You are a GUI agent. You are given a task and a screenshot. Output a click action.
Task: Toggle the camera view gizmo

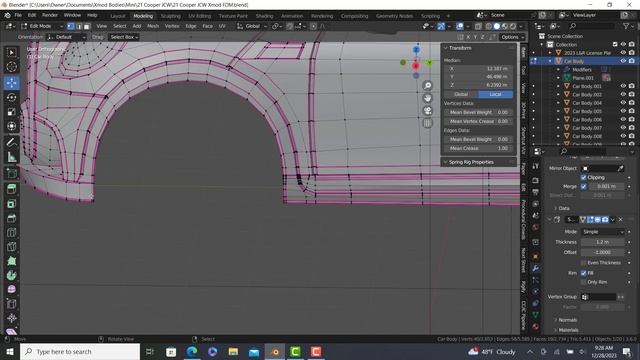click(427, 111)
